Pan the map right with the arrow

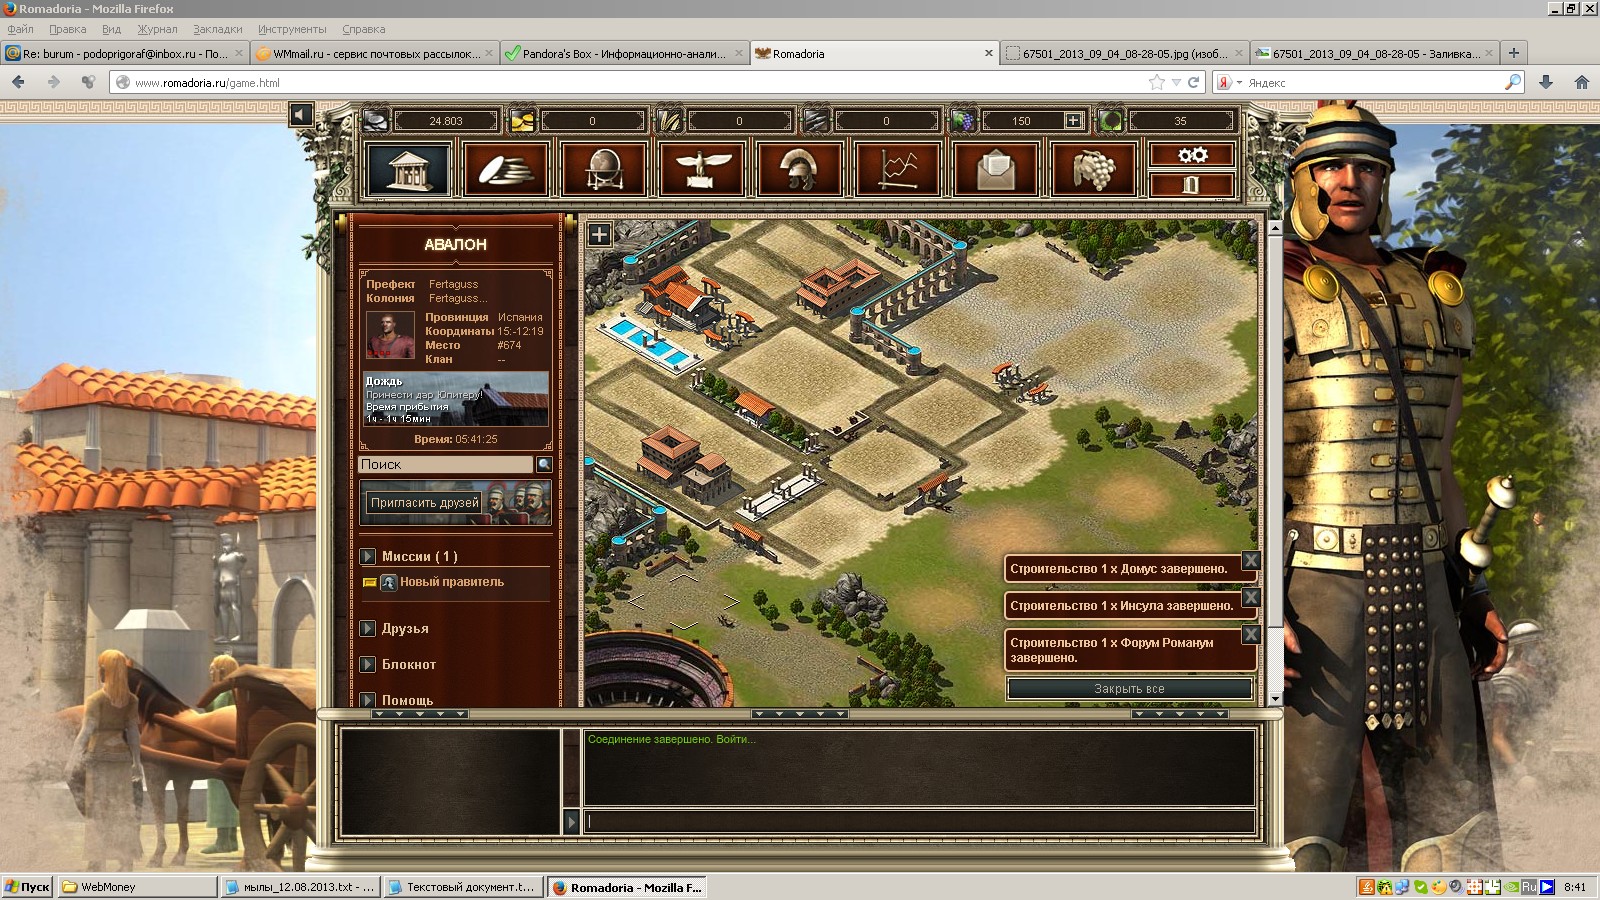[x=731, y=601]
